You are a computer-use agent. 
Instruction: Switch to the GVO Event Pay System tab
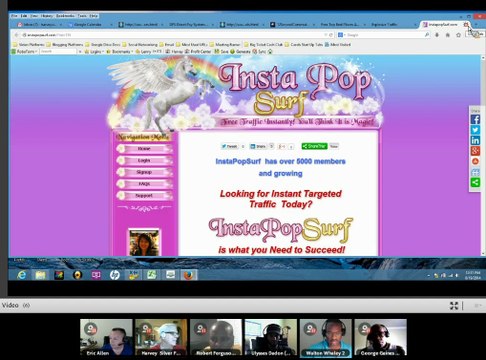point(189,24)
